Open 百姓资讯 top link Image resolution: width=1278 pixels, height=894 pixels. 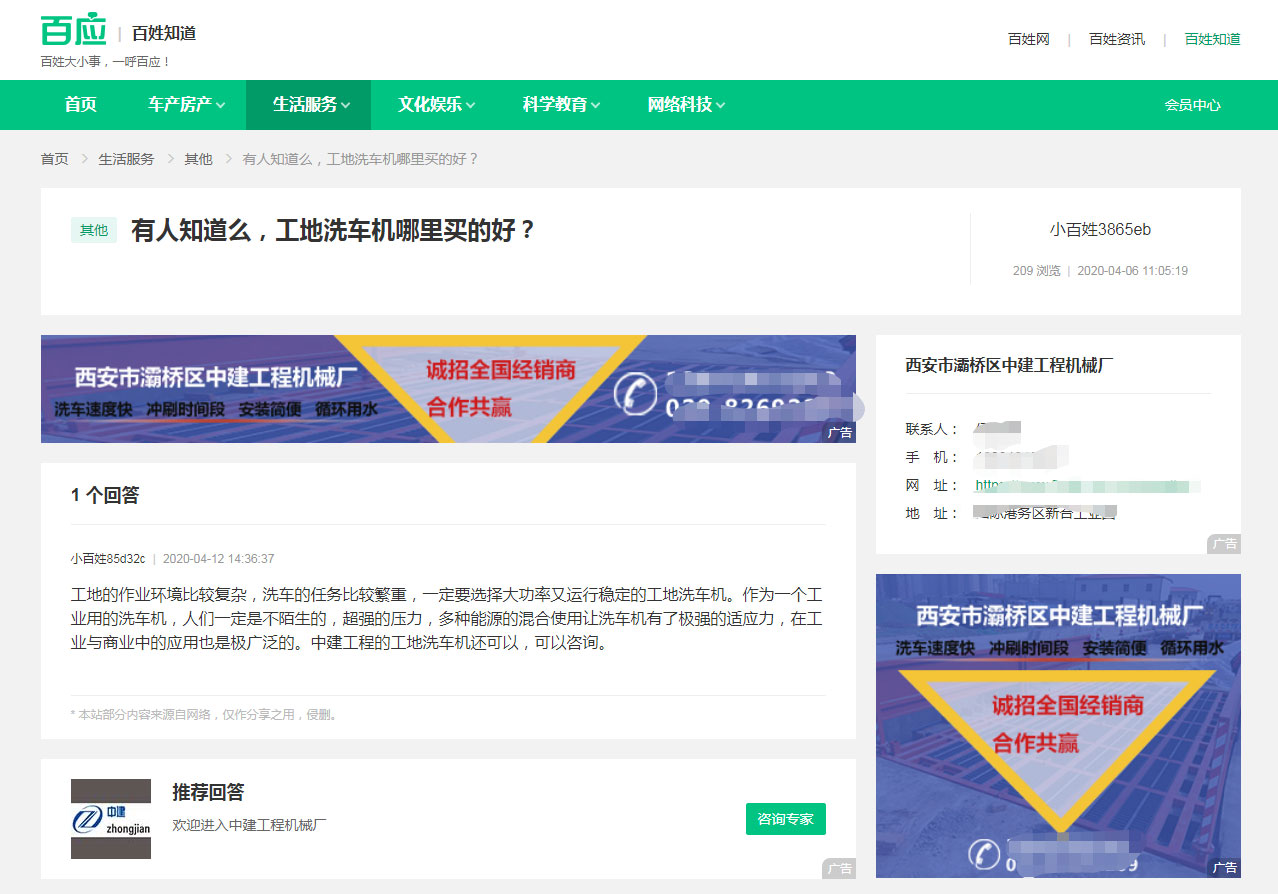pos(1117,39)
